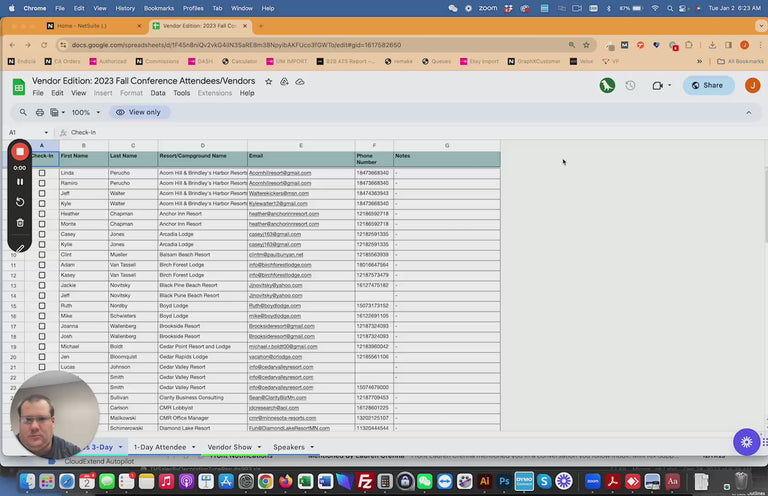Zoom page via address bar magnifier icon
Image resolution: width=768 pixels, height=496 pixels.
pos(572,45)
